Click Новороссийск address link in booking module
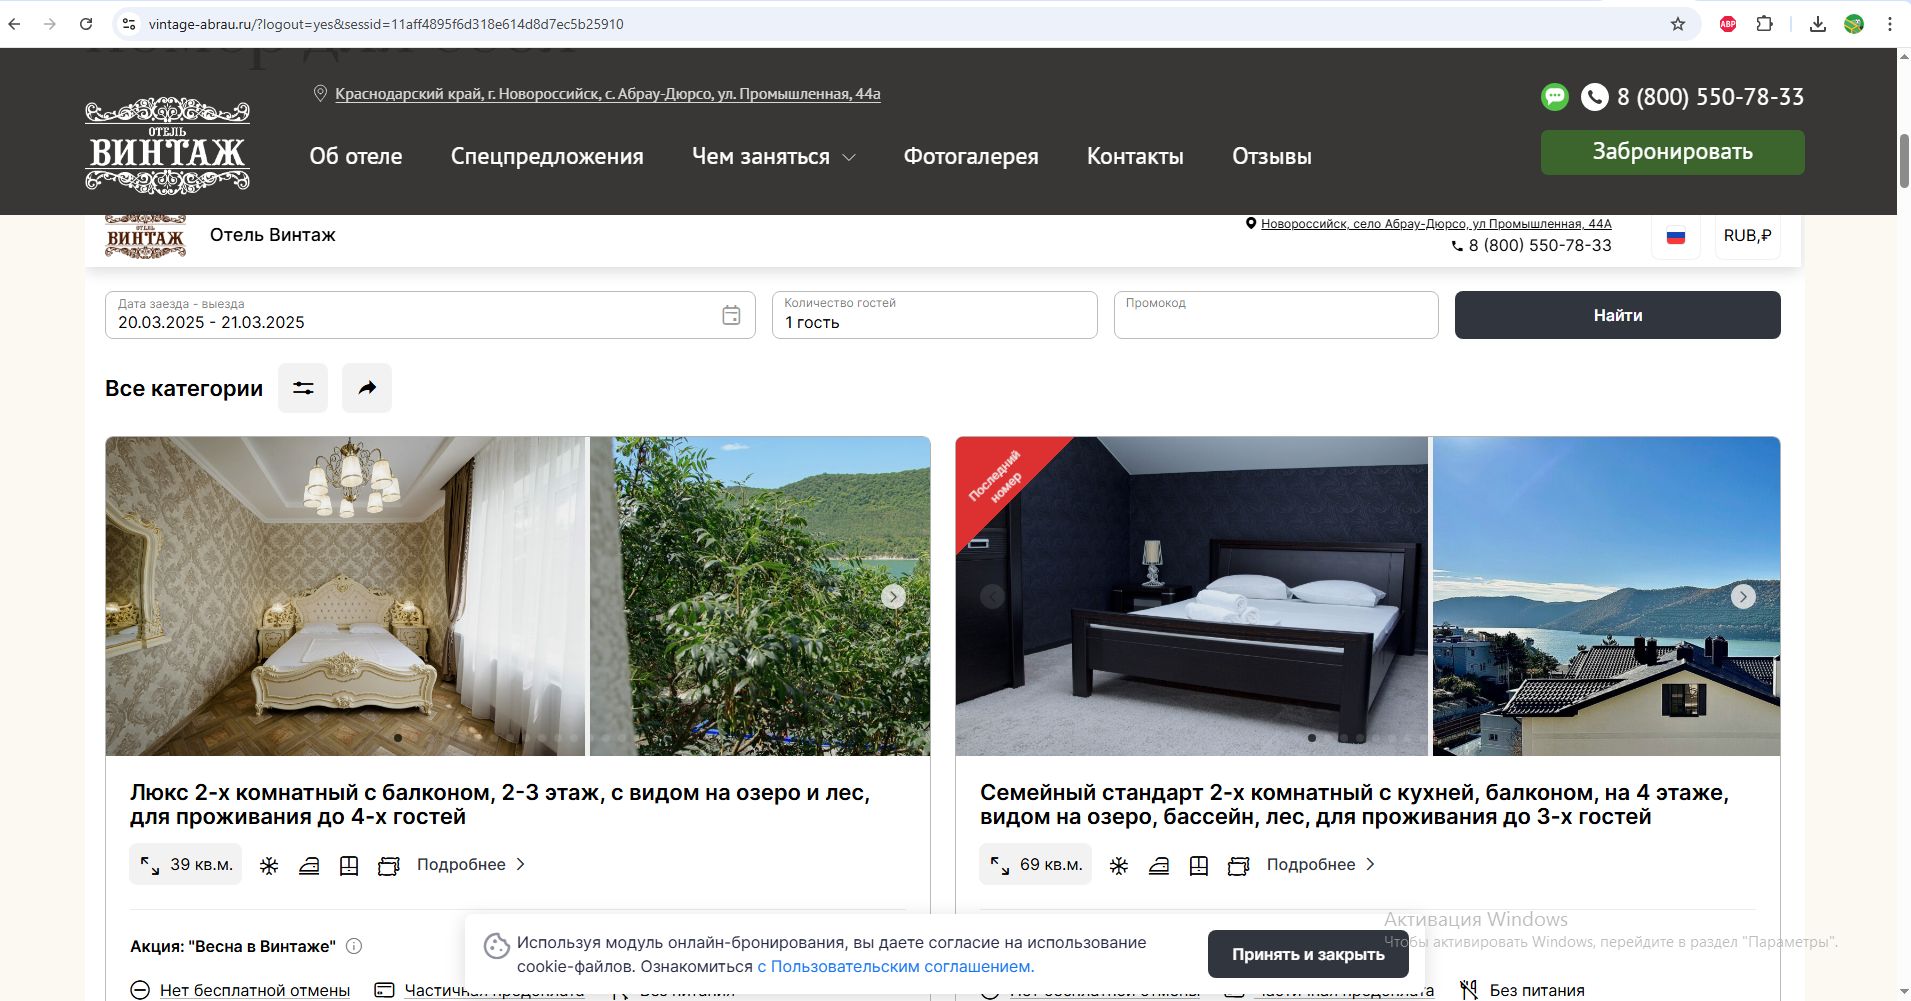This screenshot has width=1911, height=1001. tap(1436, 224)
